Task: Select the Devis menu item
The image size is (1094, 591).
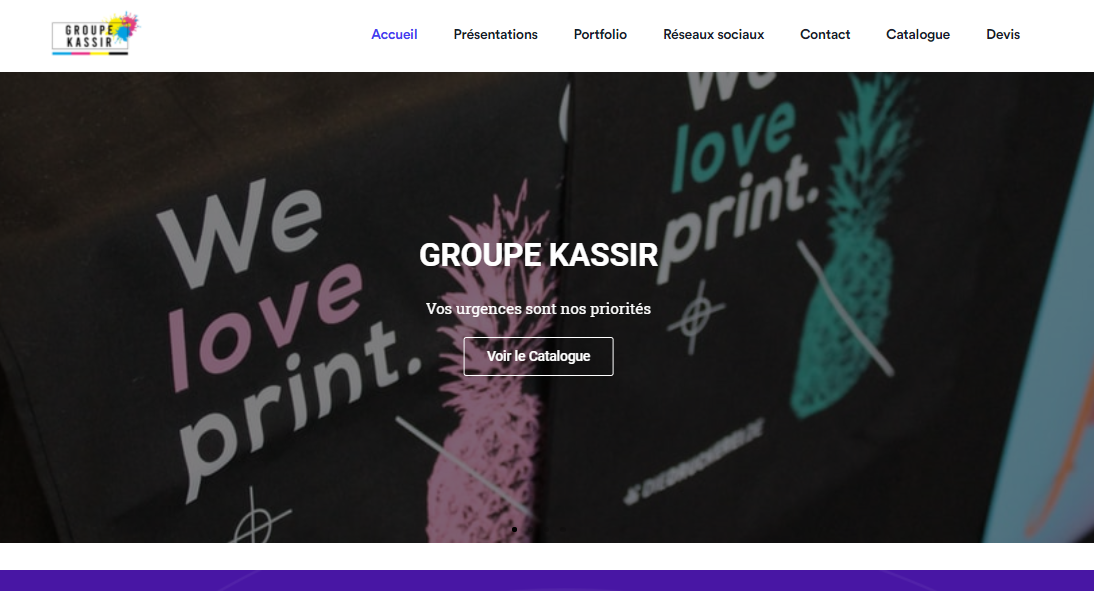Action: click(1003, 34)
